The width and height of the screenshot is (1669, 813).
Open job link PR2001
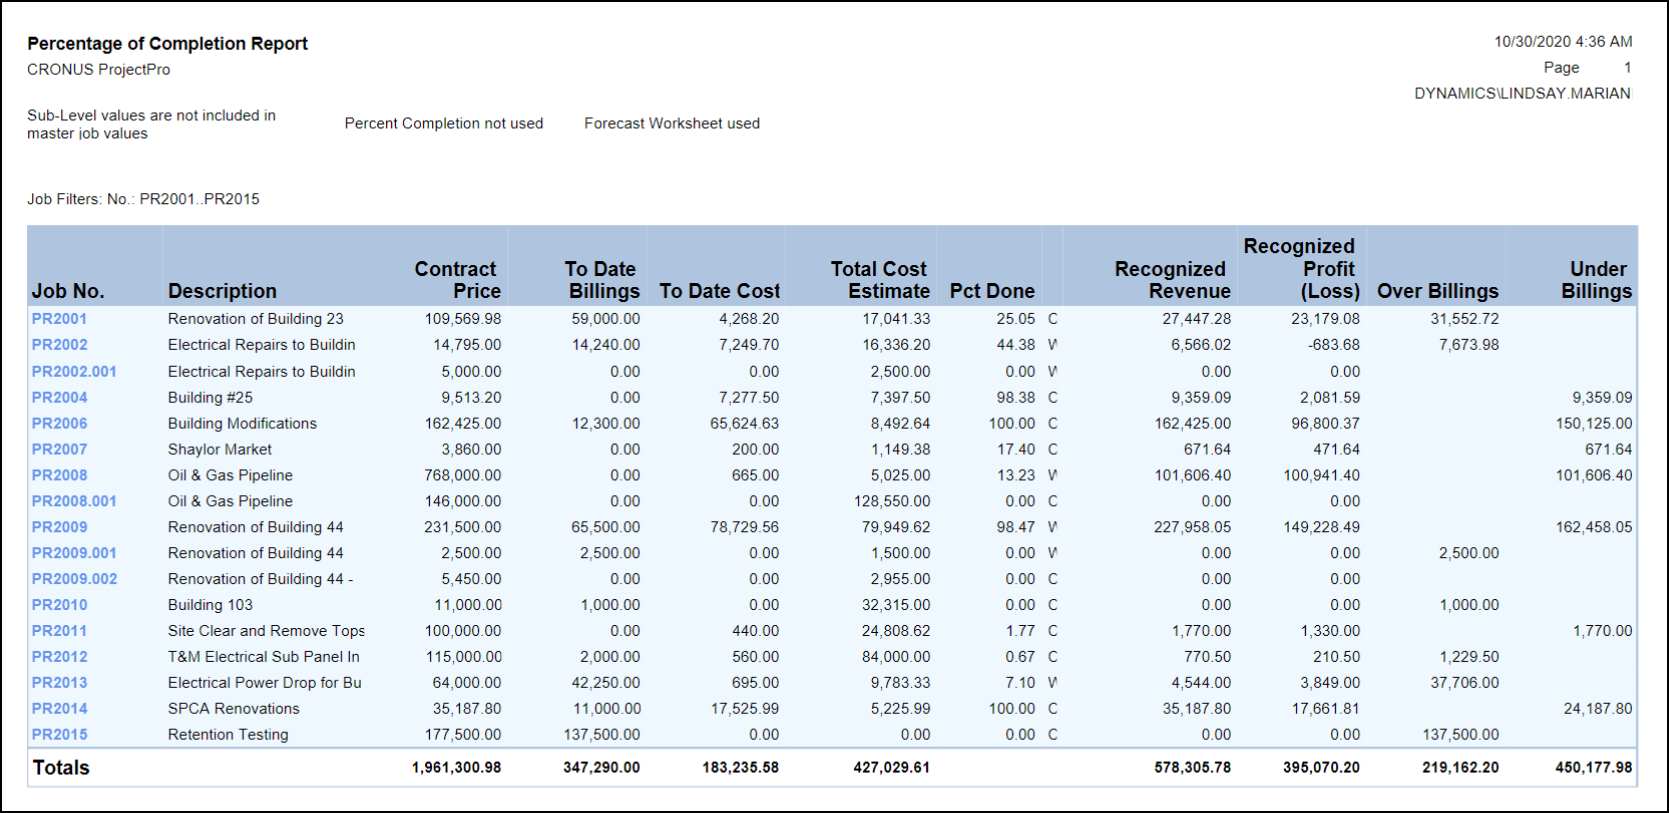[59, 319]
